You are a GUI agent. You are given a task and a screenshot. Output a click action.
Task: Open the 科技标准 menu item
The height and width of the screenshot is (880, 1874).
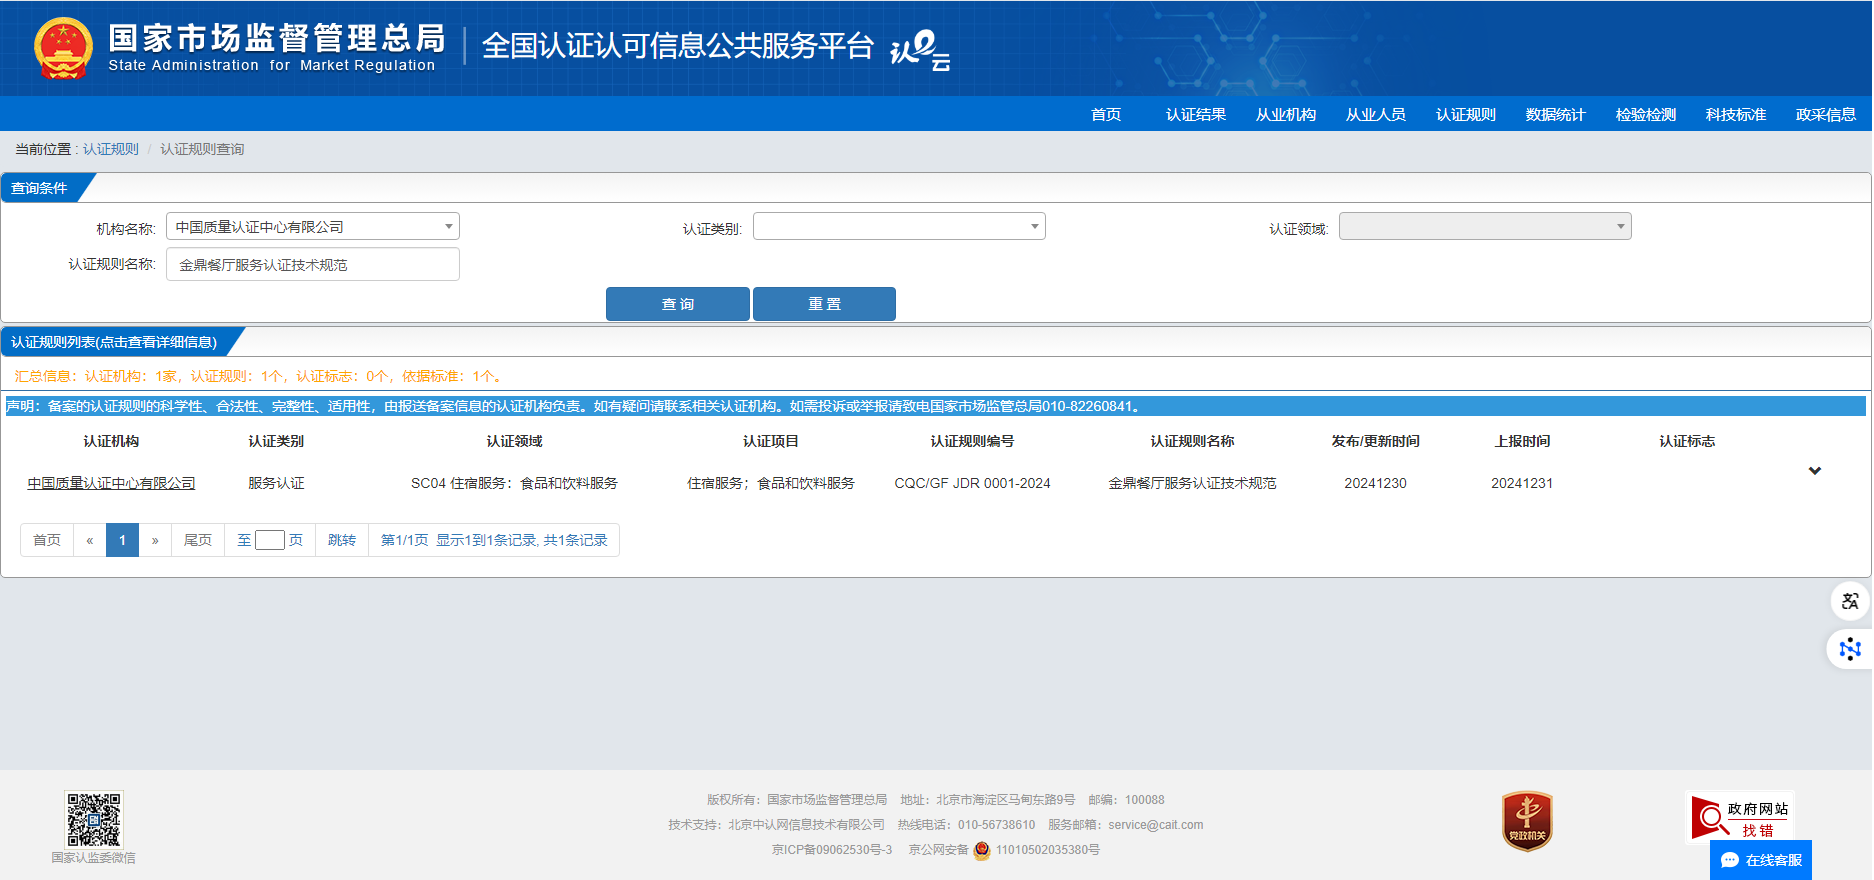pos(1736,114)
